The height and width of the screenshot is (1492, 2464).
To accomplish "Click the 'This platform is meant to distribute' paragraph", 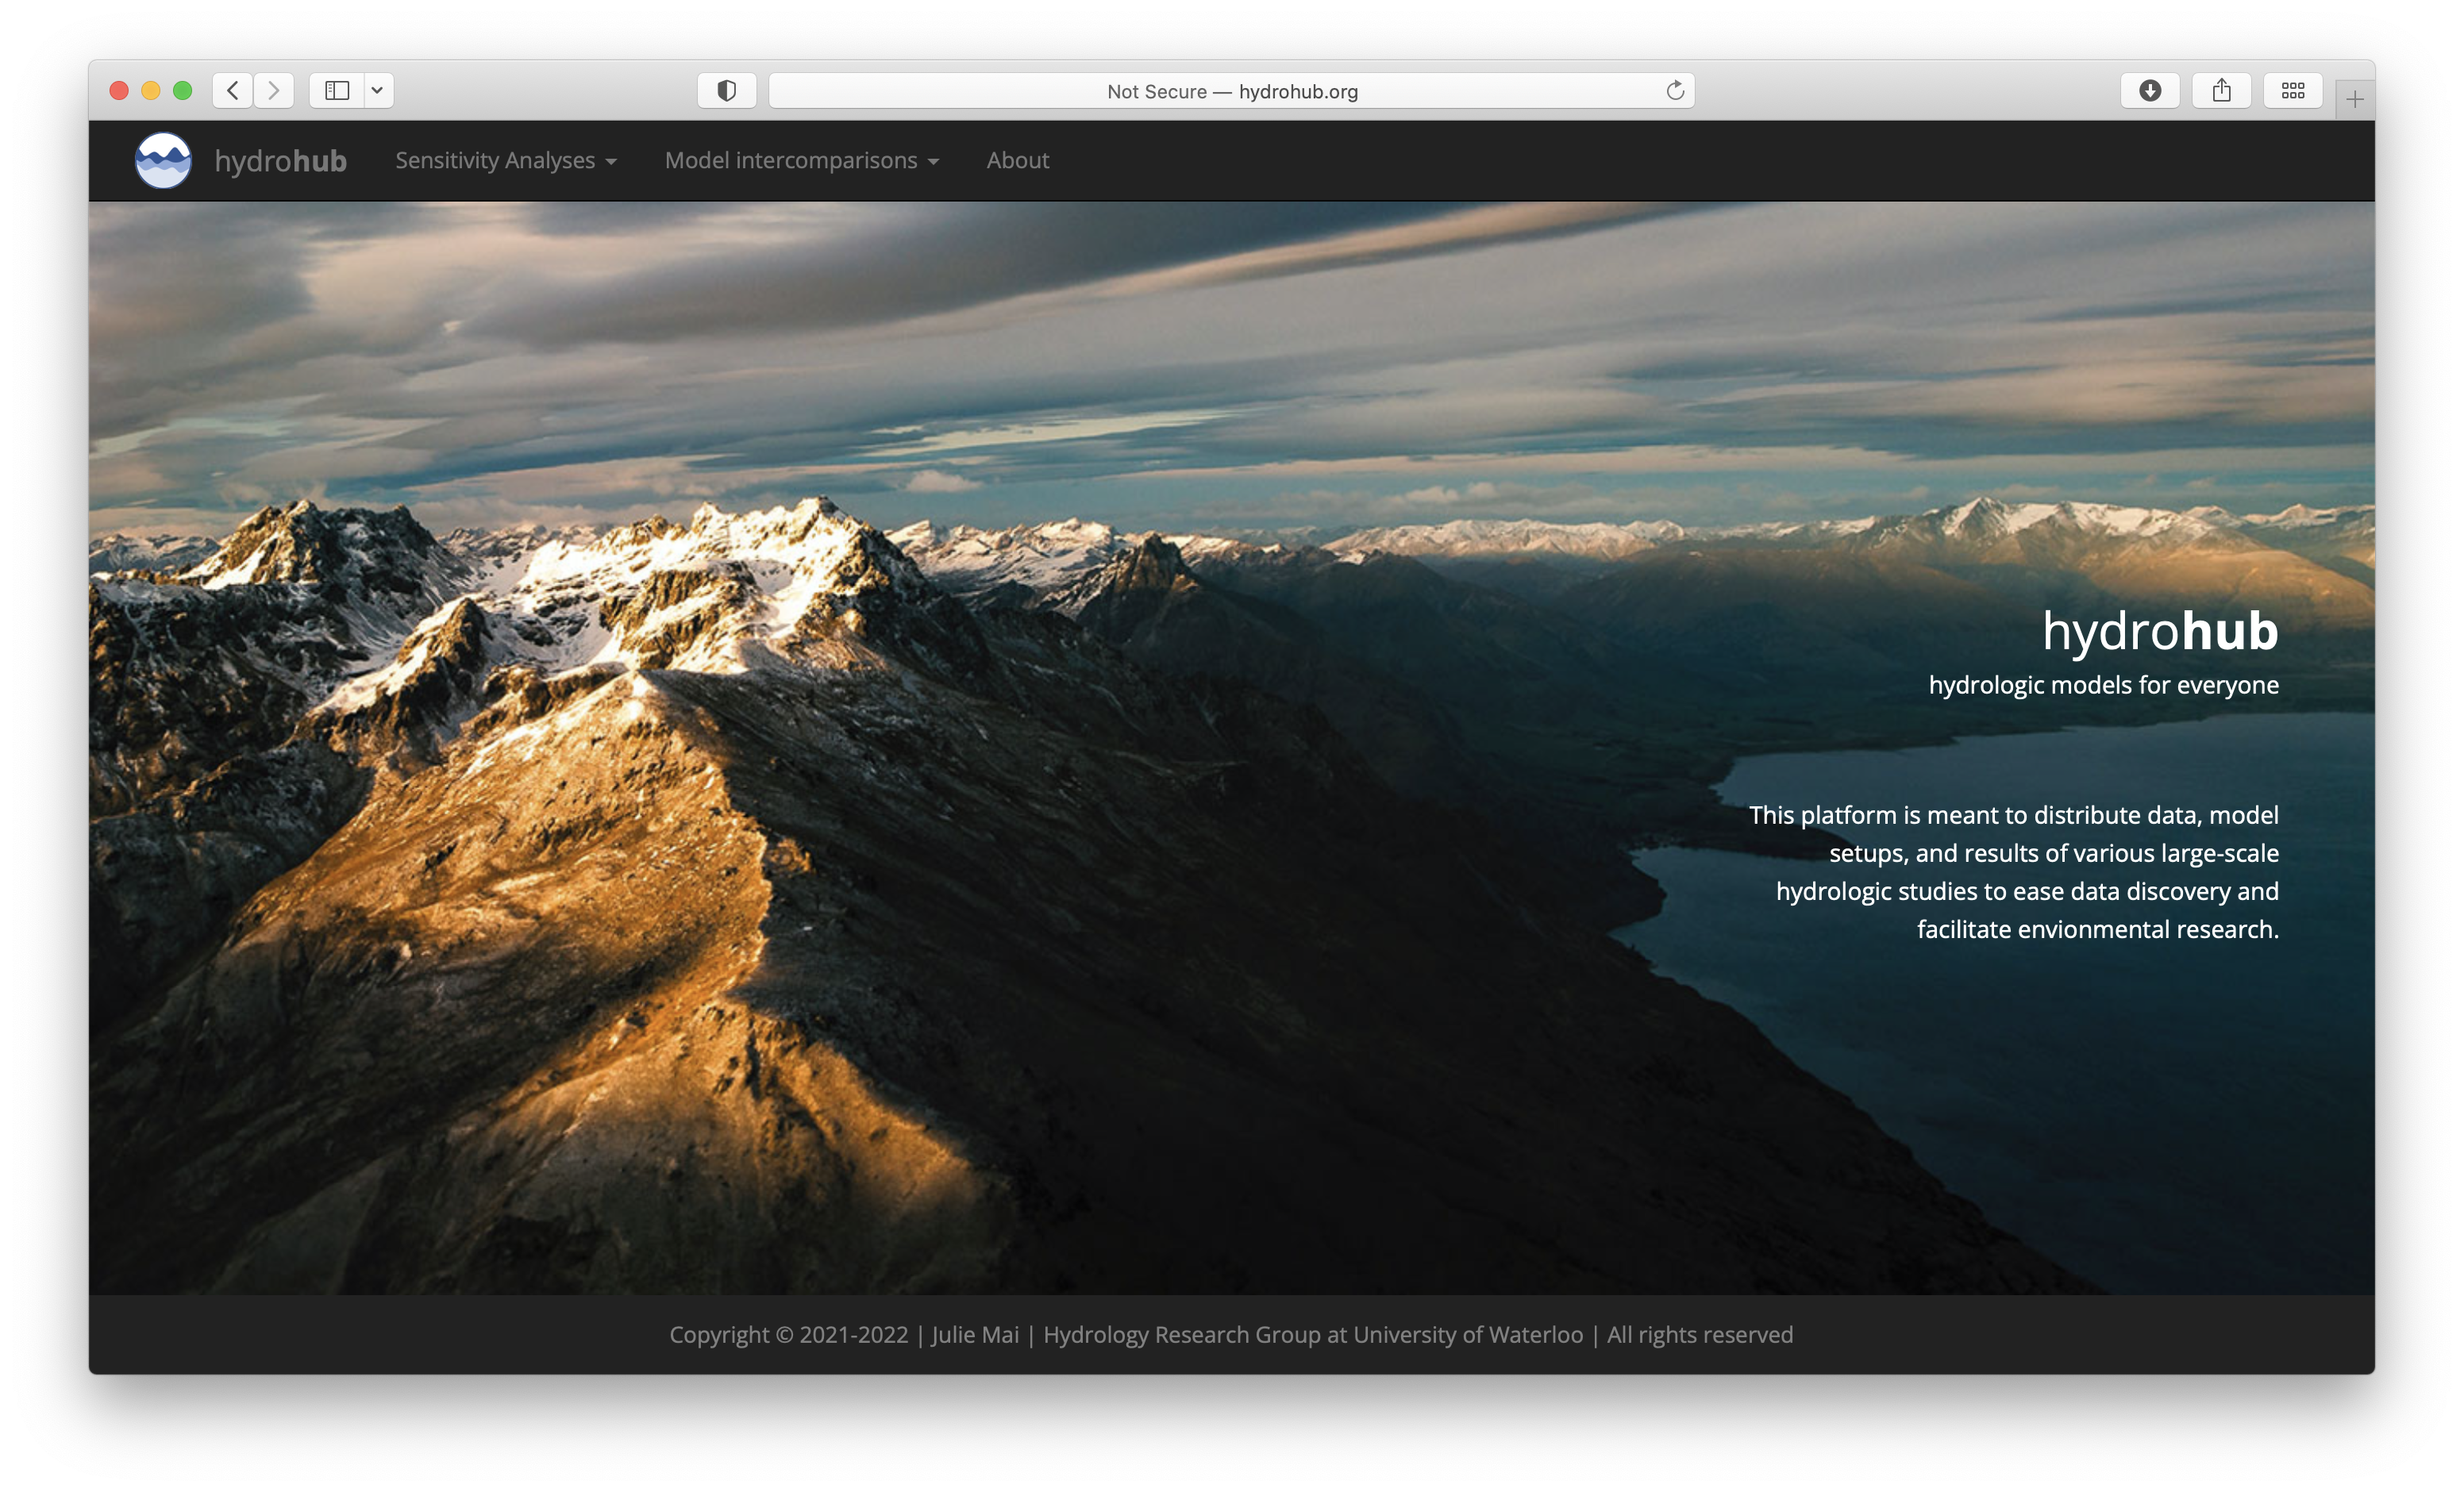I will [x=2014, y=872].
